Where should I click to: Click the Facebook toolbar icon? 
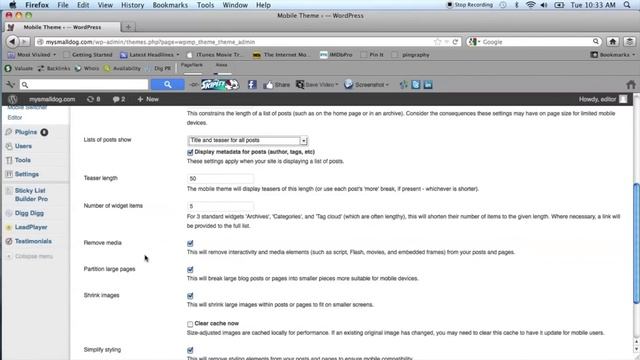tap(252, 84)
